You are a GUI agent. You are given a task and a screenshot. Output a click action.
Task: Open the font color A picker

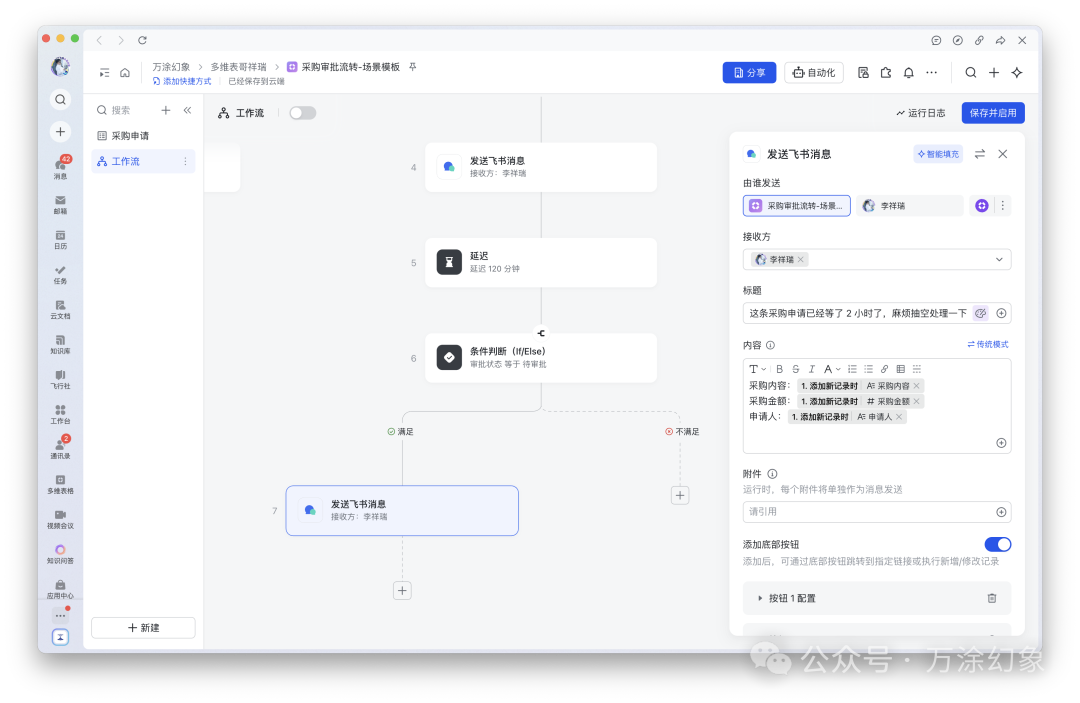[828, 368]
